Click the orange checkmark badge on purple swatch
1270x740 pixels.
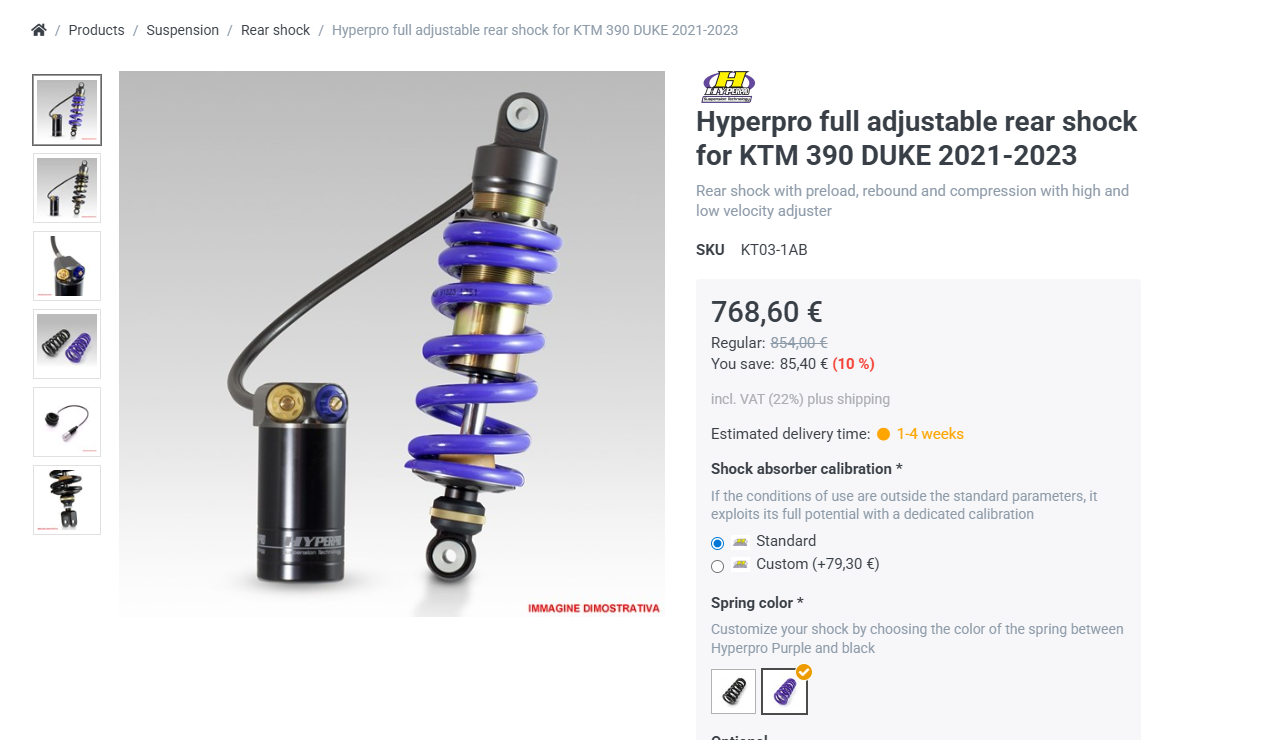coord(804,672)
